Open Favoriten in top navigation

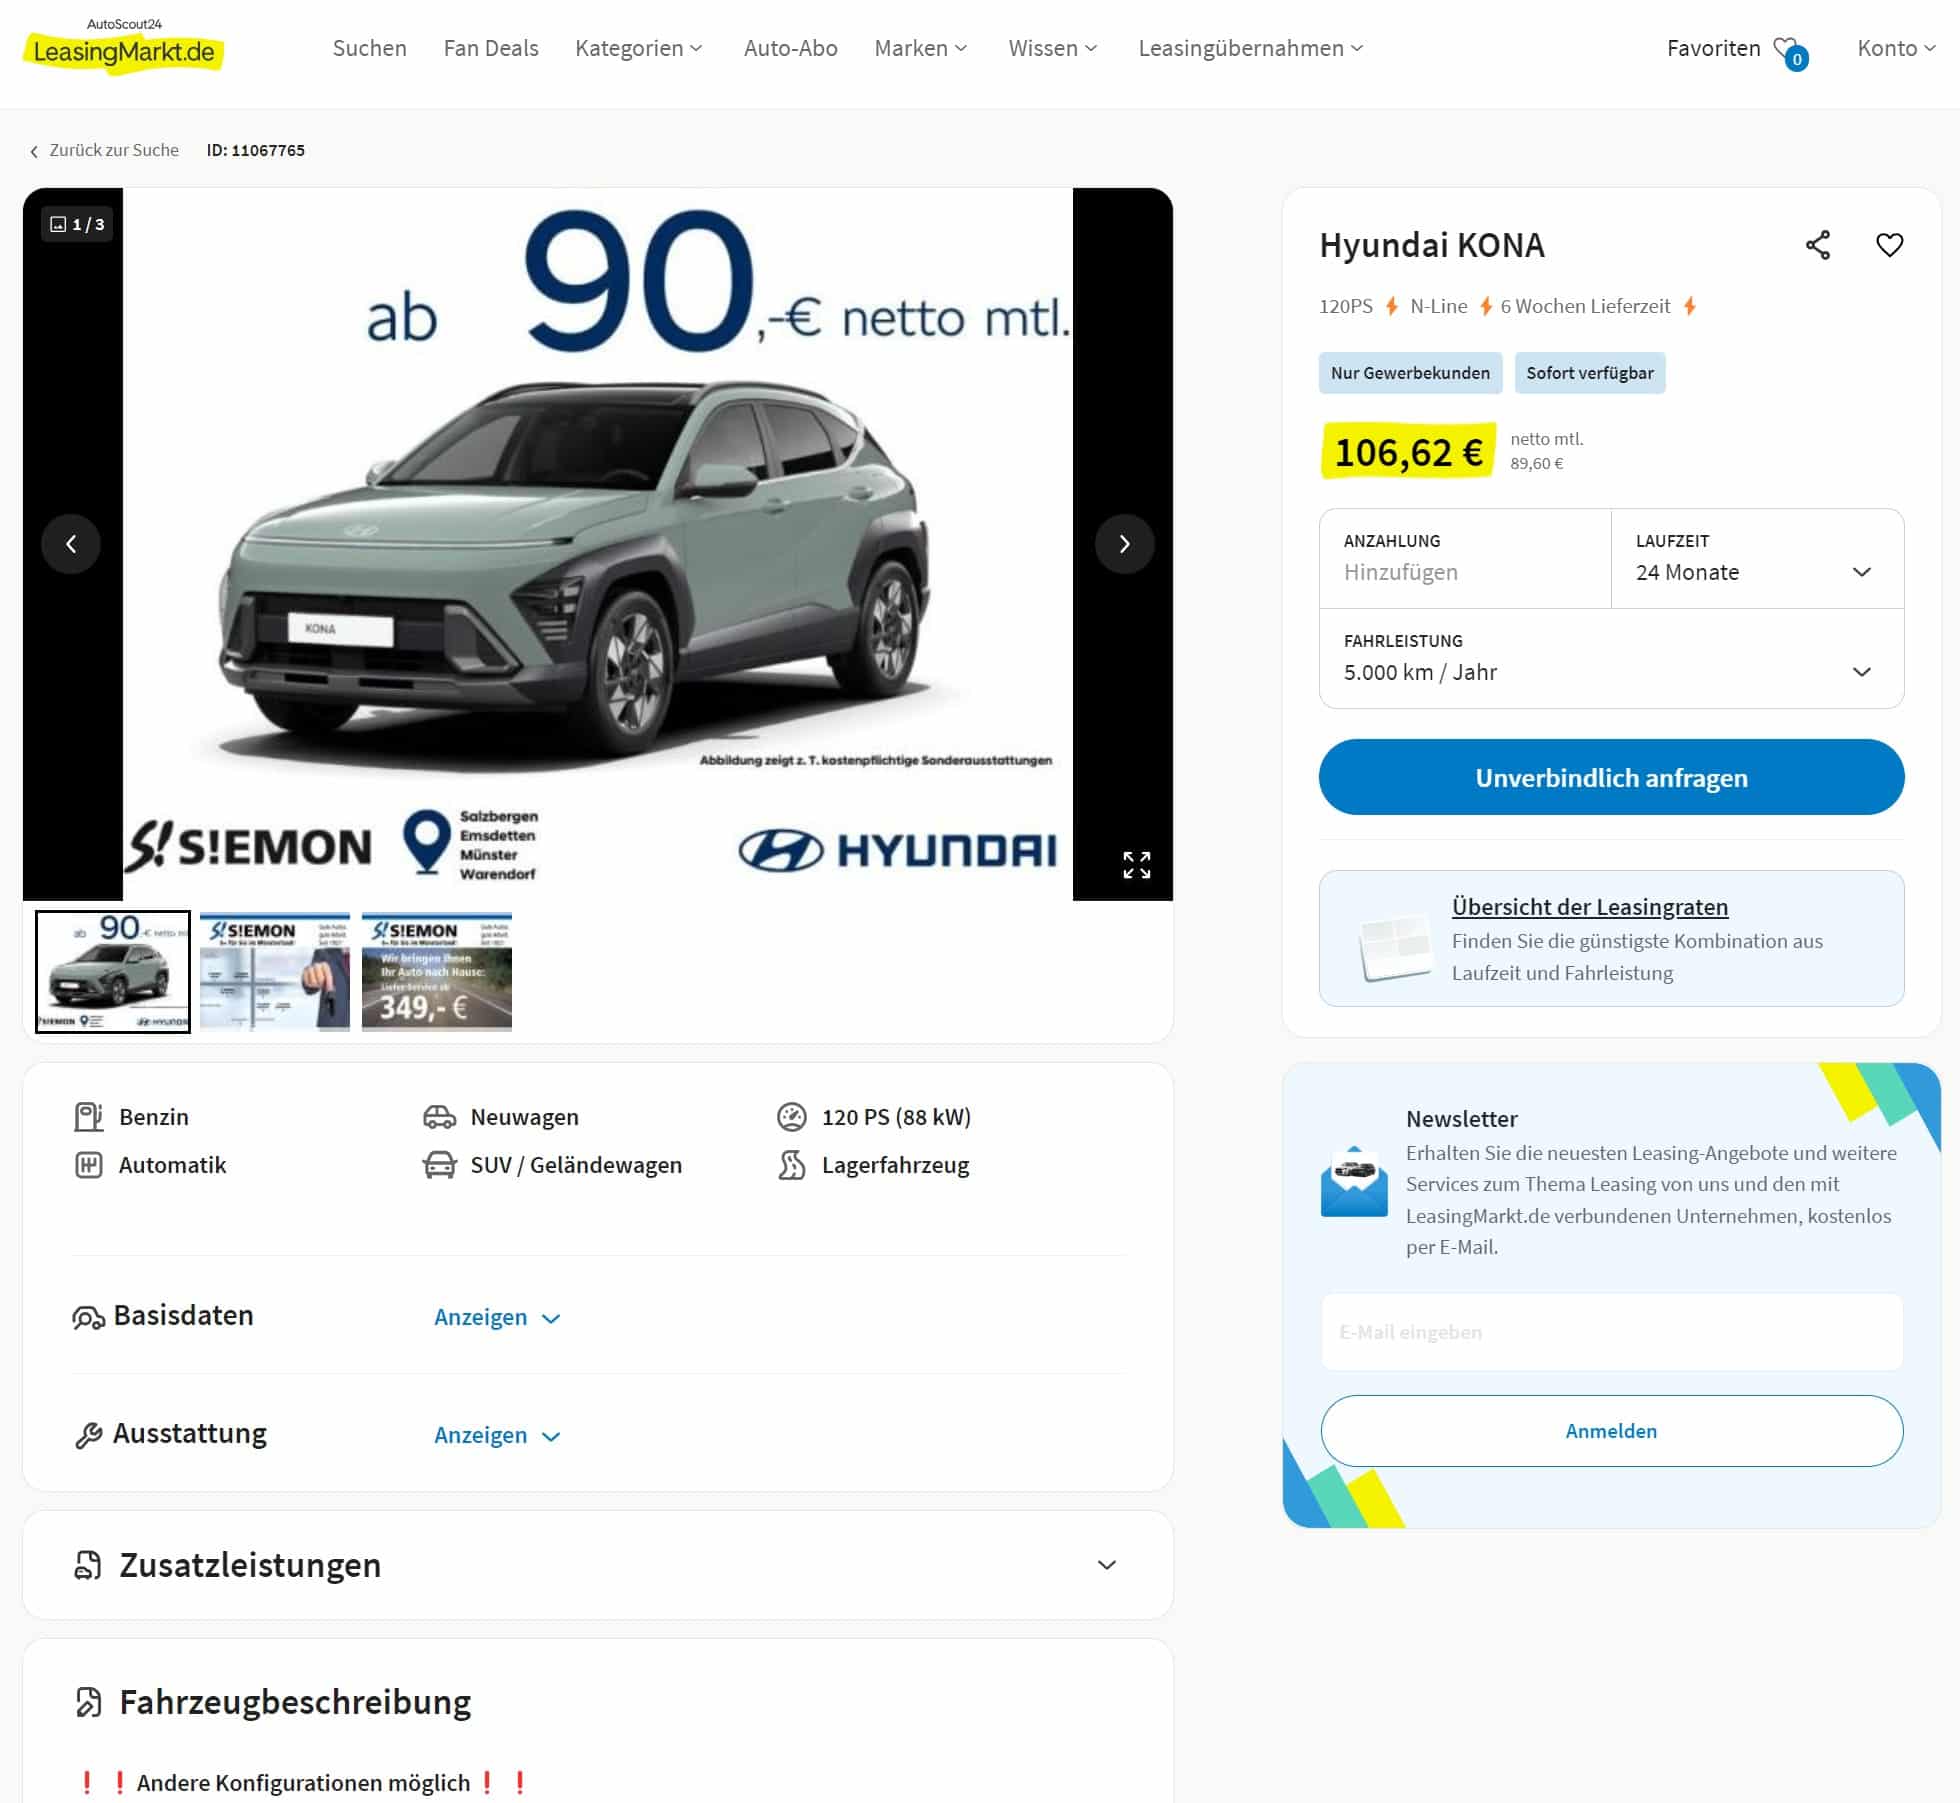(x=1713, y=48)
